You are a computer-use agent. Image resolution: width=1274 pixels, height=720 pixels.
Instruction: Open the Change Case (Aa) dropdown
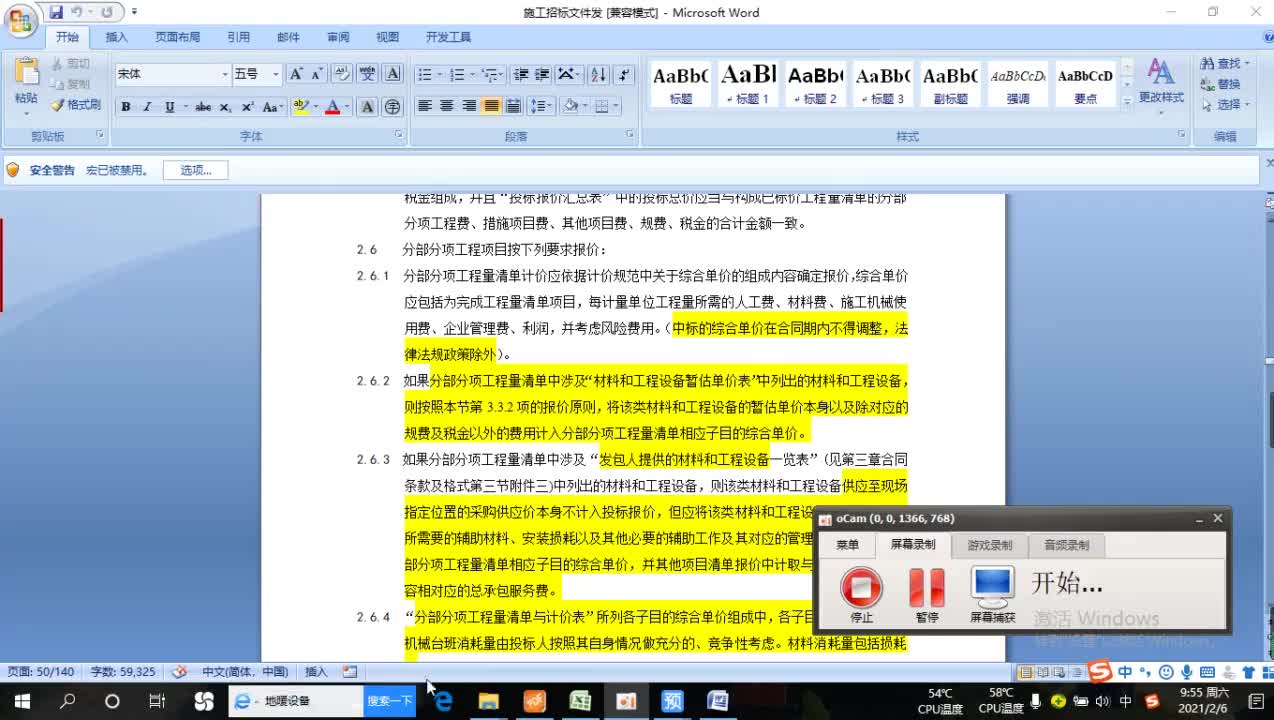[274, 107]
